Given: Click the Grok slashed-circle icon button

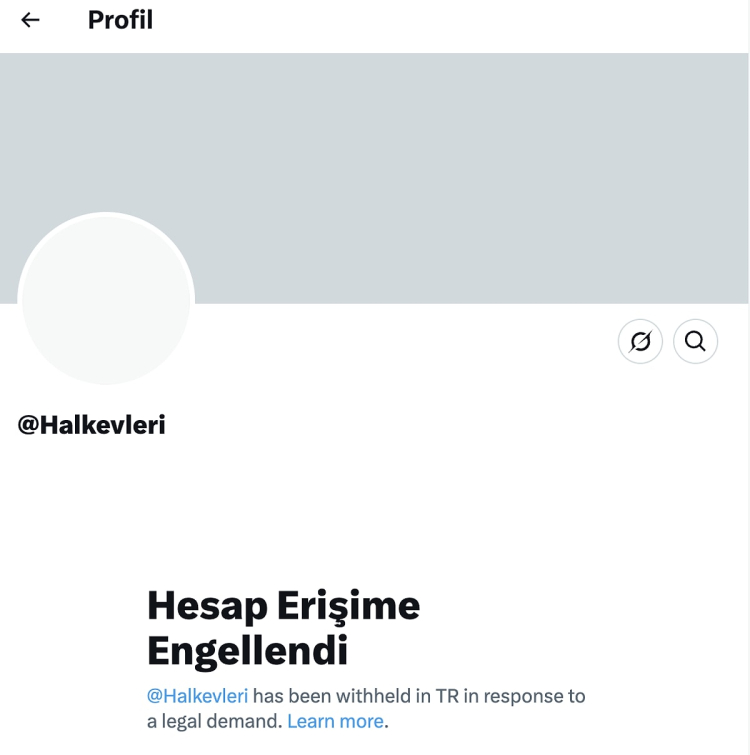Looking at the screenshot, I should pyautogui.click(x=640, y=342).
